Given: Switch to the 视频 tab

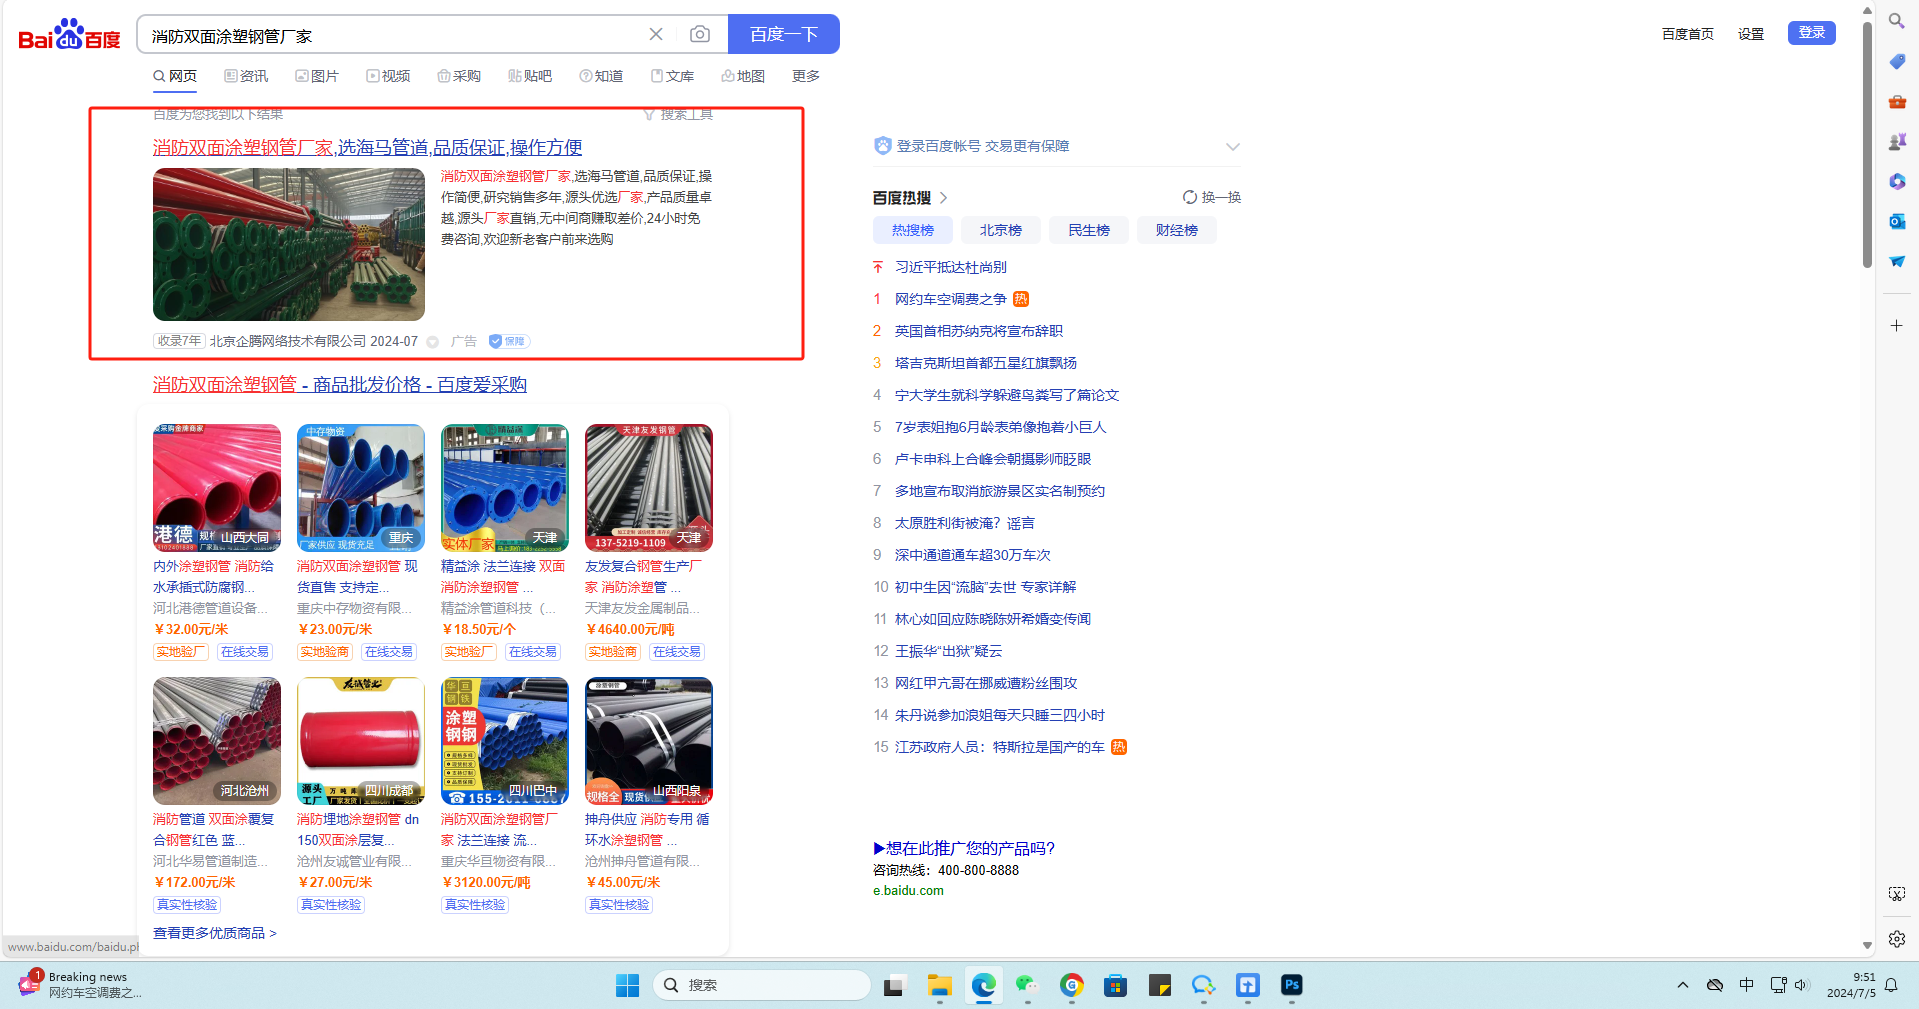Looking at the screenshot, I should click(388, 76).
